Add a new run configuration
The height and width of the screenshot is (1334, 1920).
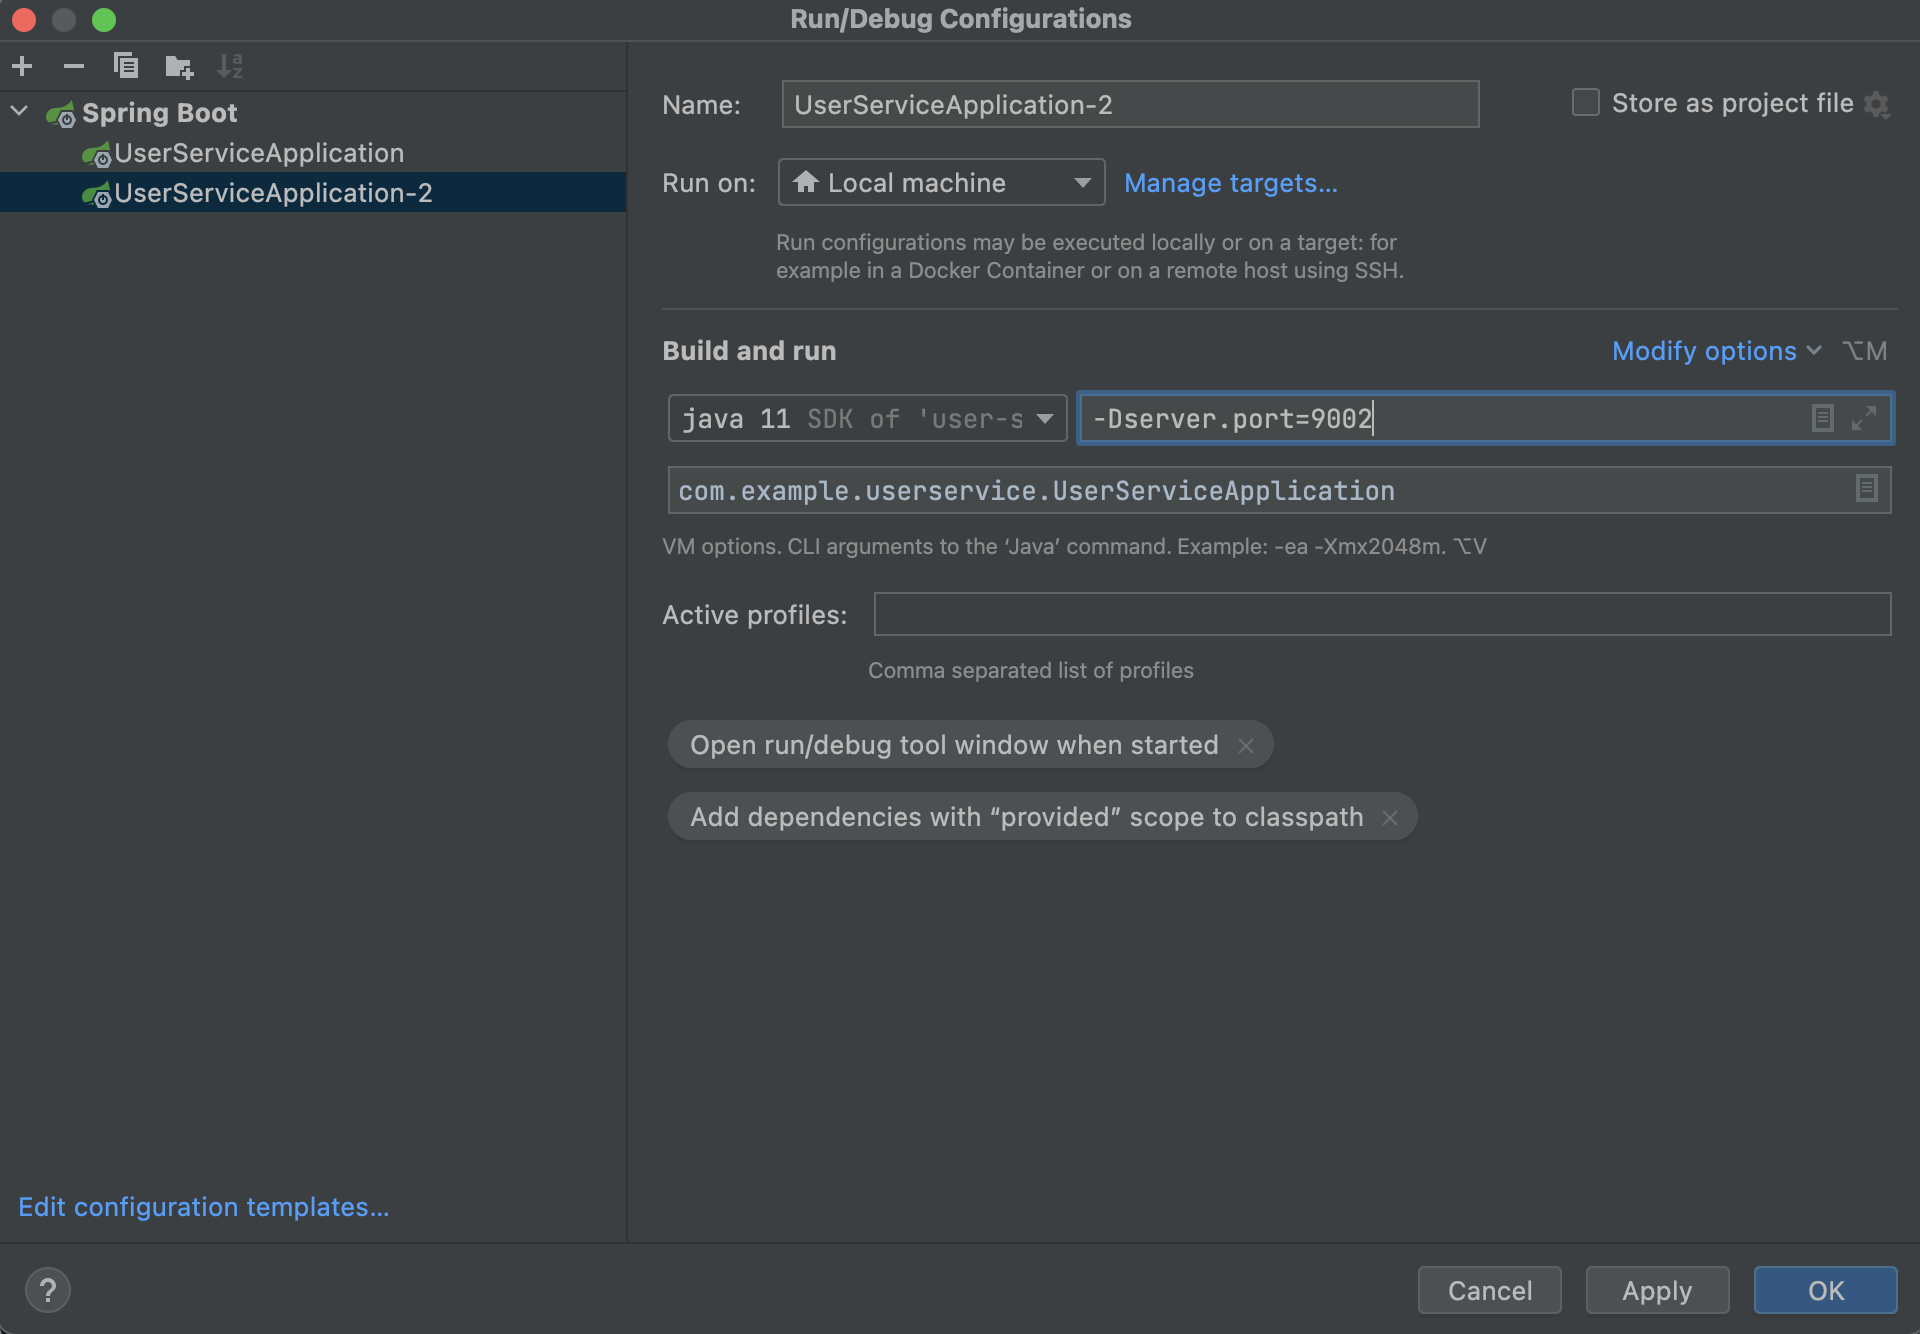[22, 66]
